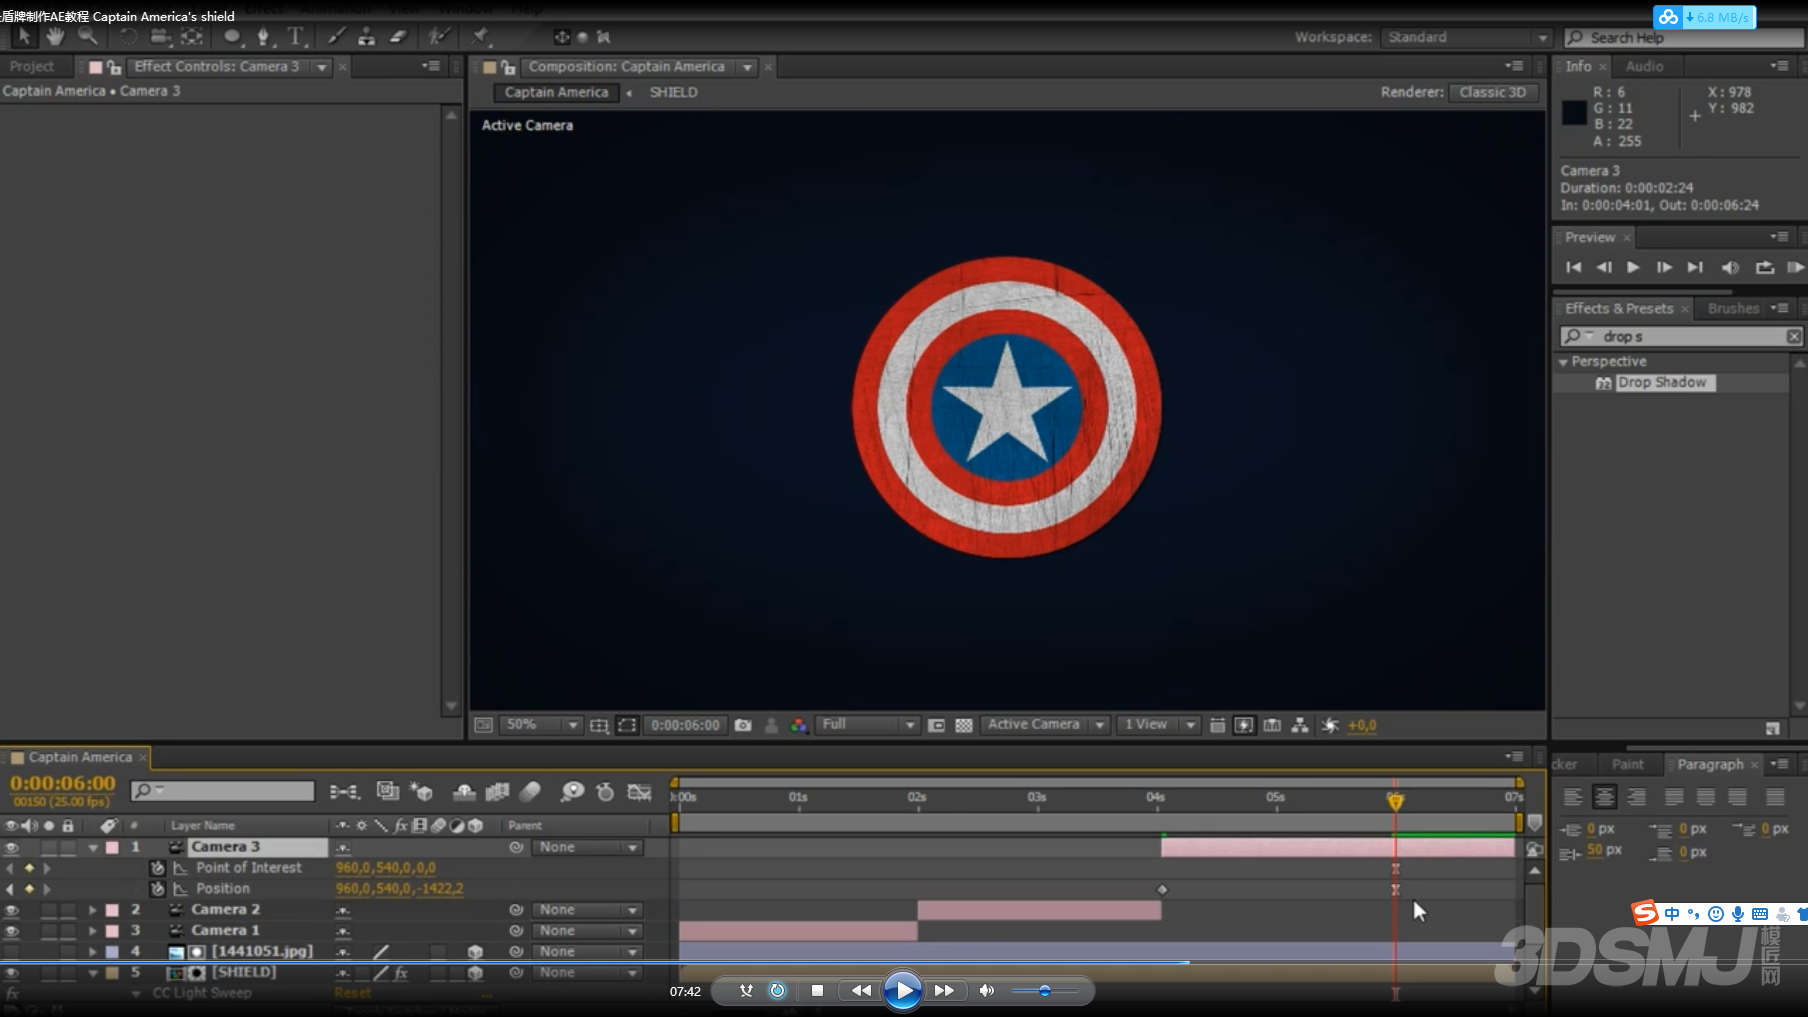
Task: Select the Hand tool
Action: (55, 37)
